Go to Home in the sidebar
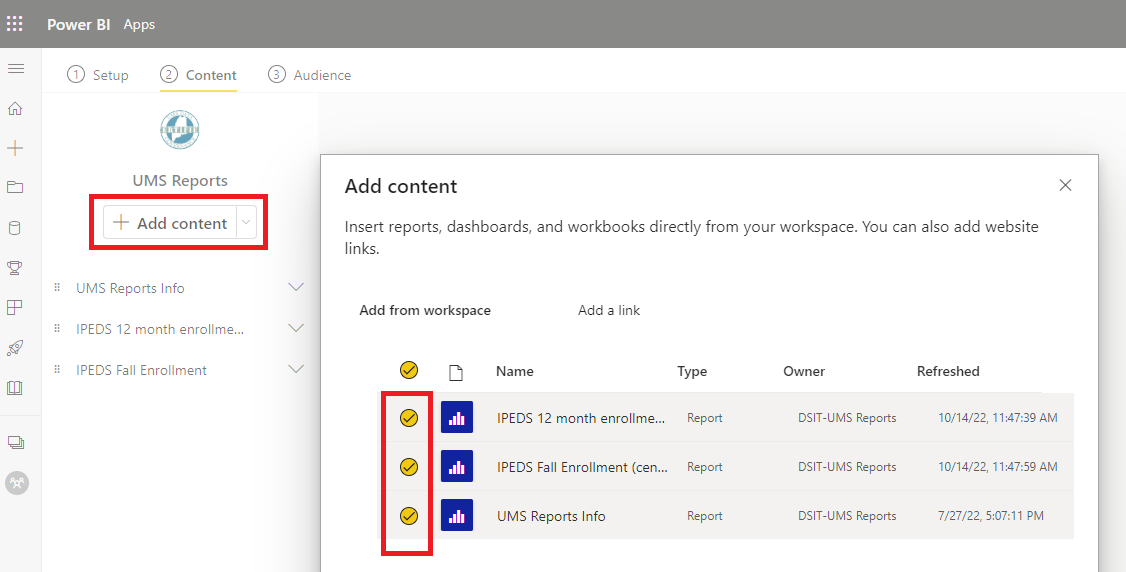The width and height of the screenshot is (1126, 572). click(15, 108)
